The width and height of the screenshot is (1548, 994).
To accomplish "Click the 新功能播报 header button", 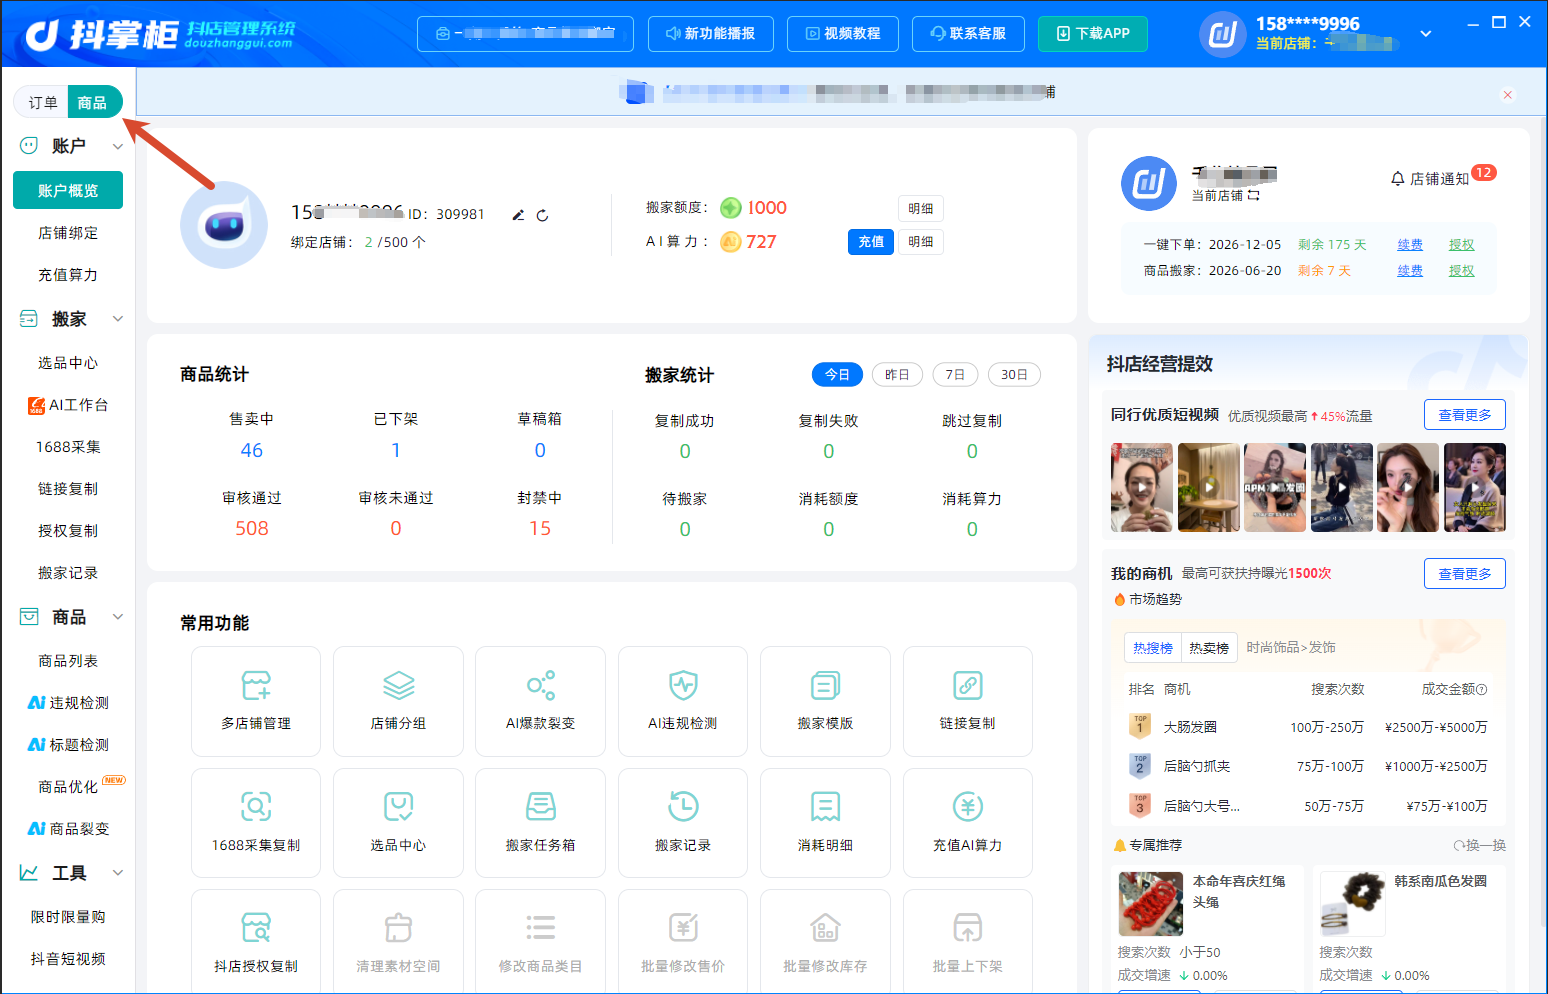I will pos(710,33).
